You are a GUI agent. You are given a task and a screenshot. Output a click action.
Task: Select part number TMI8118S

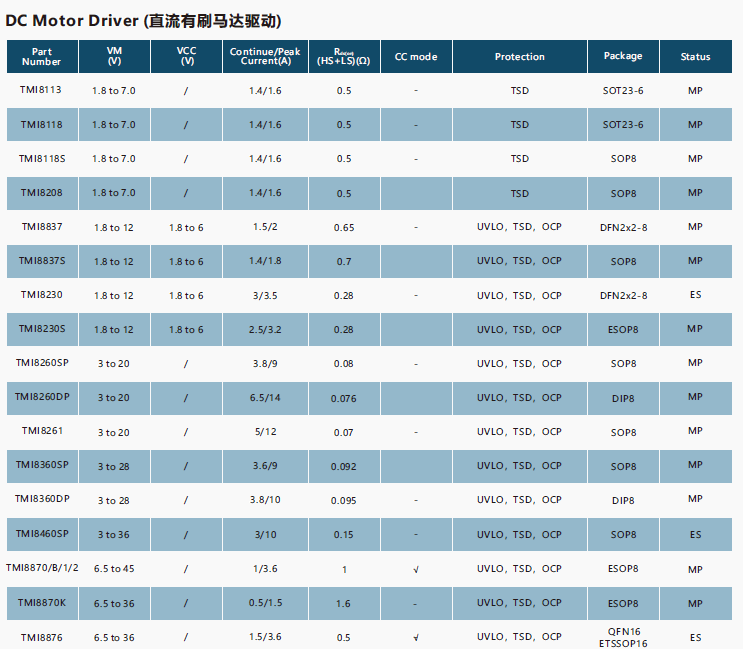[42, 158]
